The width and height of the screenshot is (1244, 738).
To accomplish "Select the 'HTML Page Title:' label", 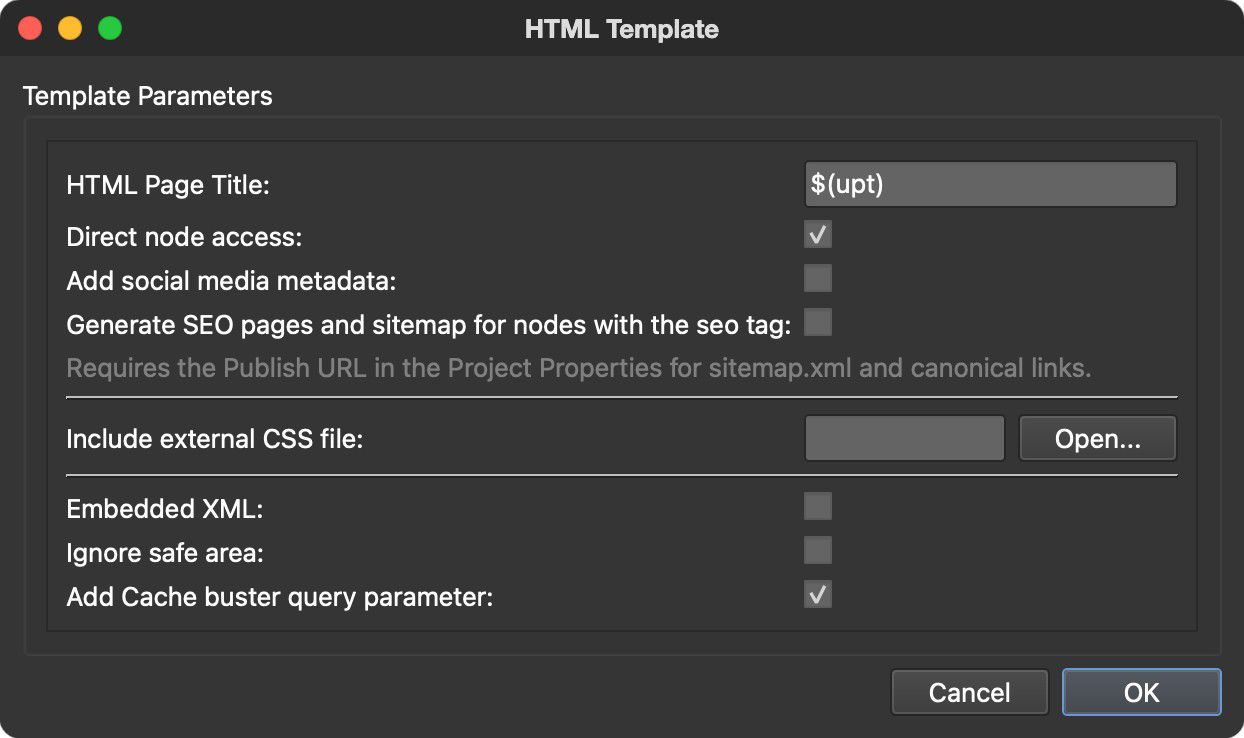I will (168, 185).
